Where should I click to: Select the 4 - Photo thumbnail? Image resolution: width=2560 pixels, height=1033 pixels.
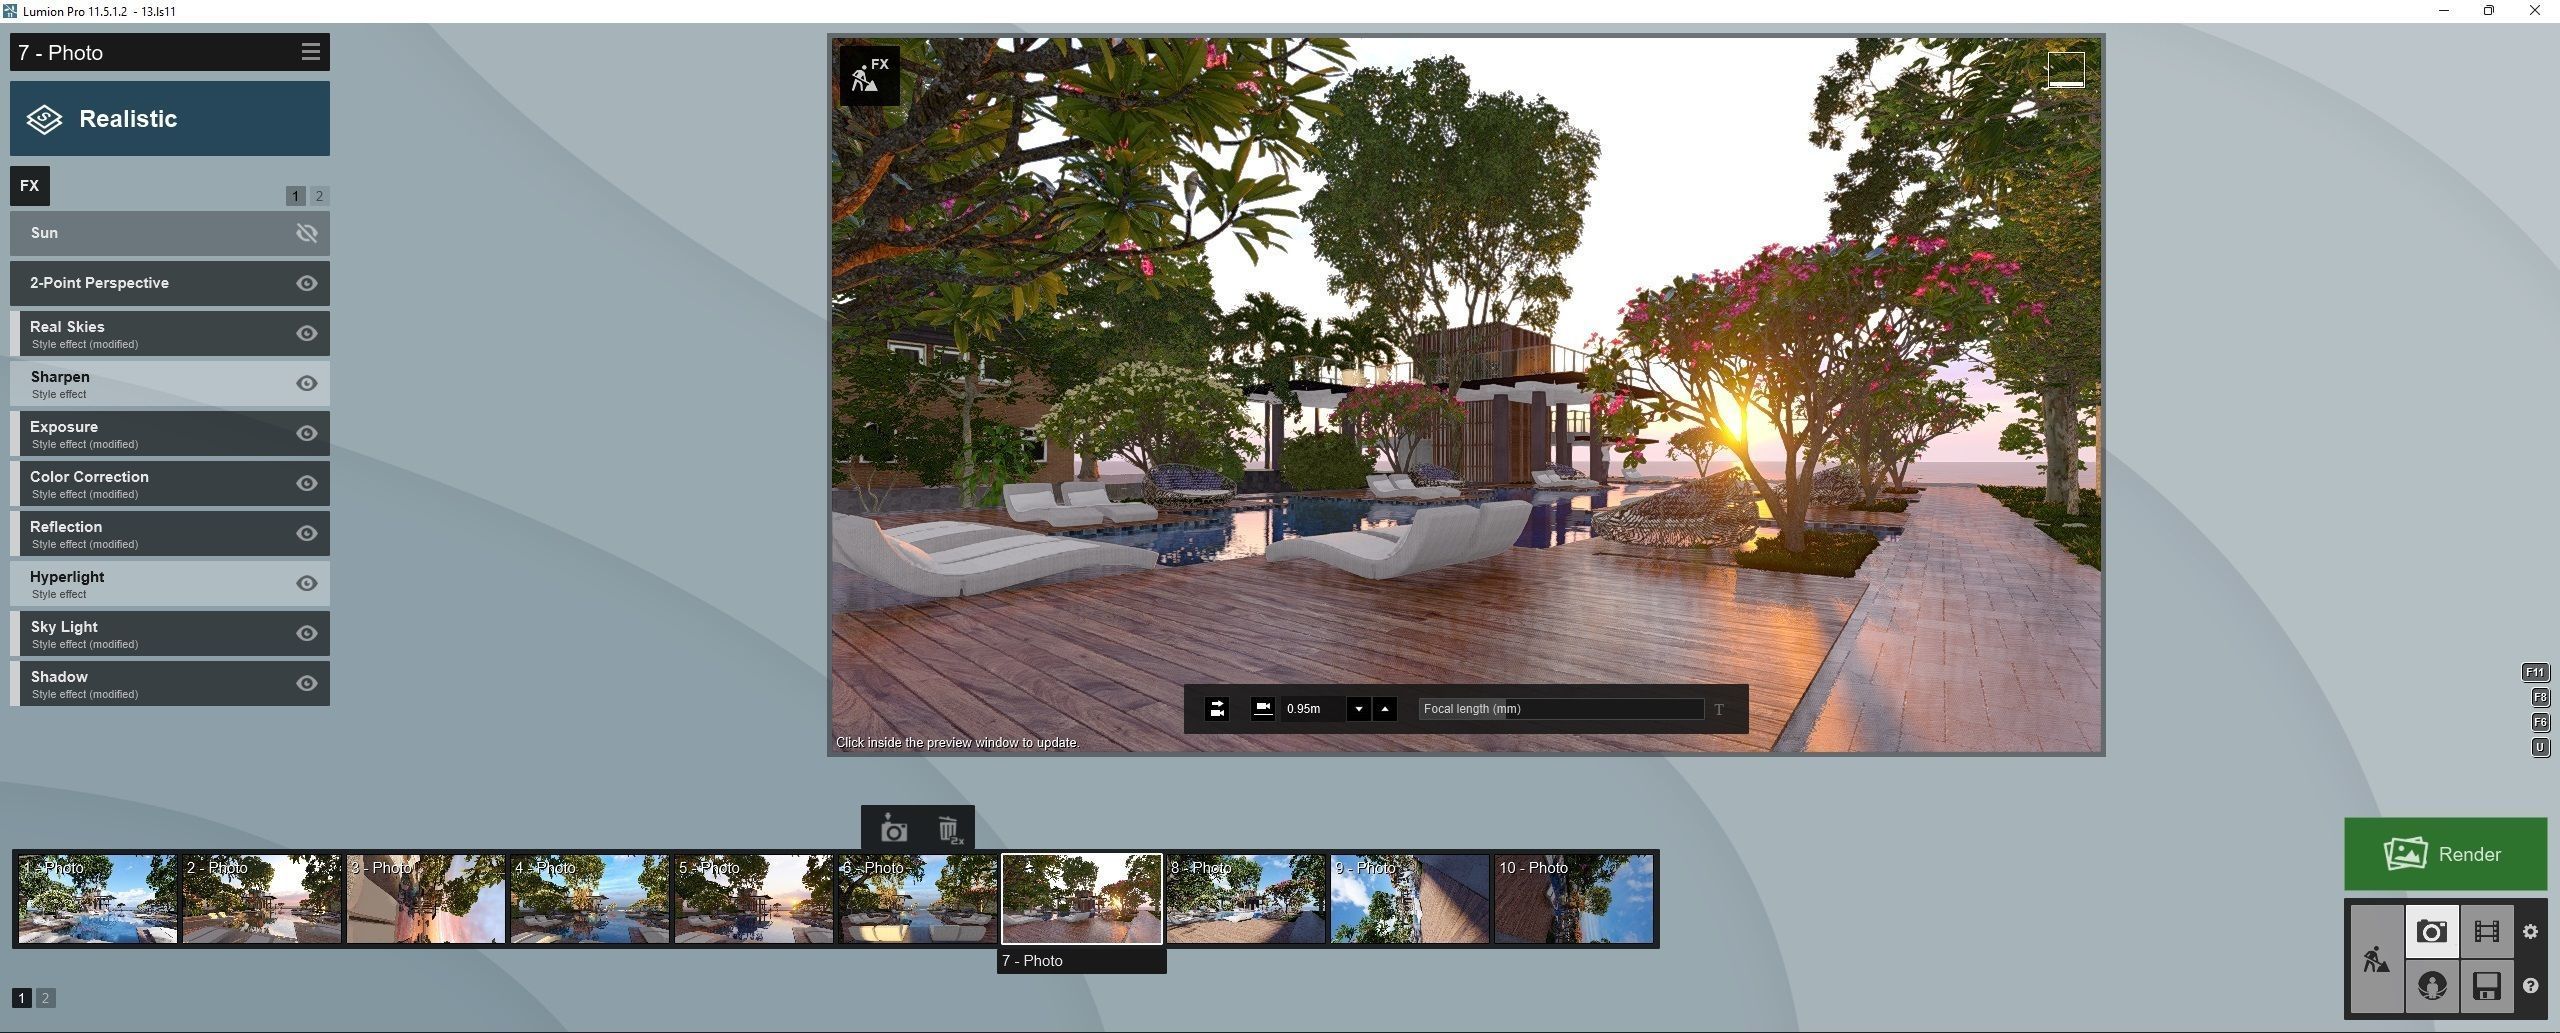590,899
